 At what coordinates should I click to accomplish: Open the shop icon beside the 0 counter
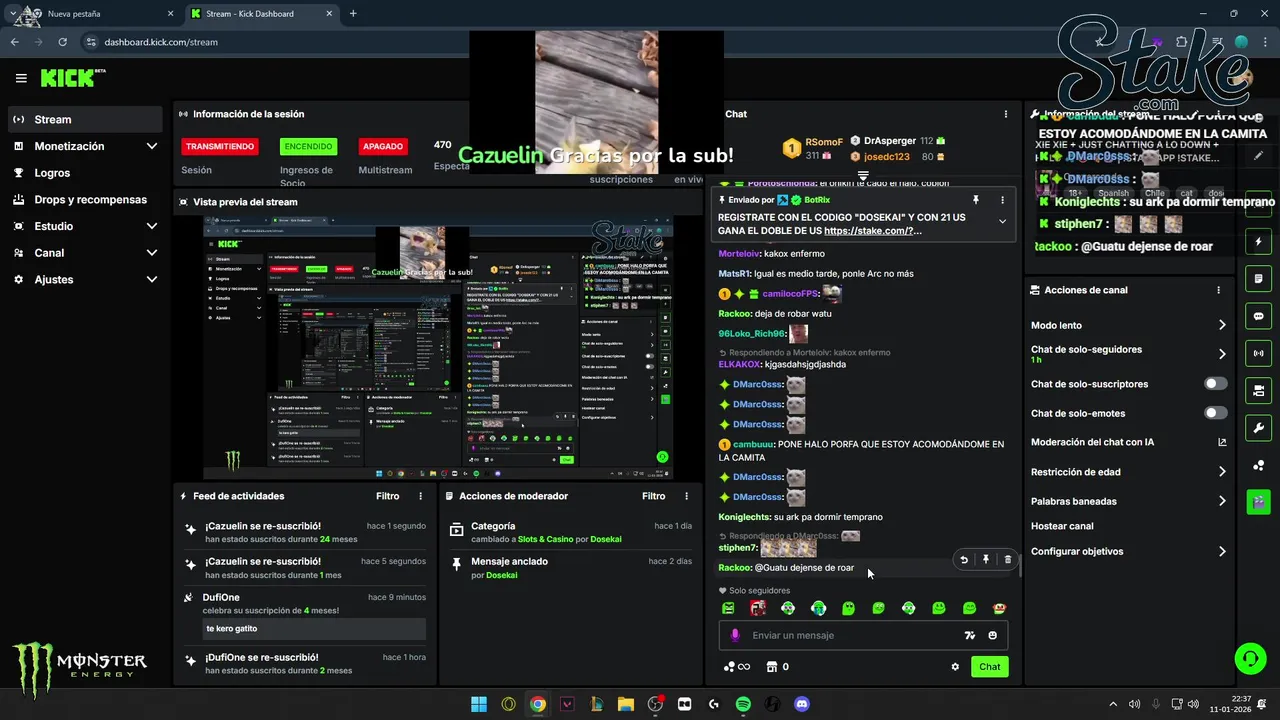(772, 667)
